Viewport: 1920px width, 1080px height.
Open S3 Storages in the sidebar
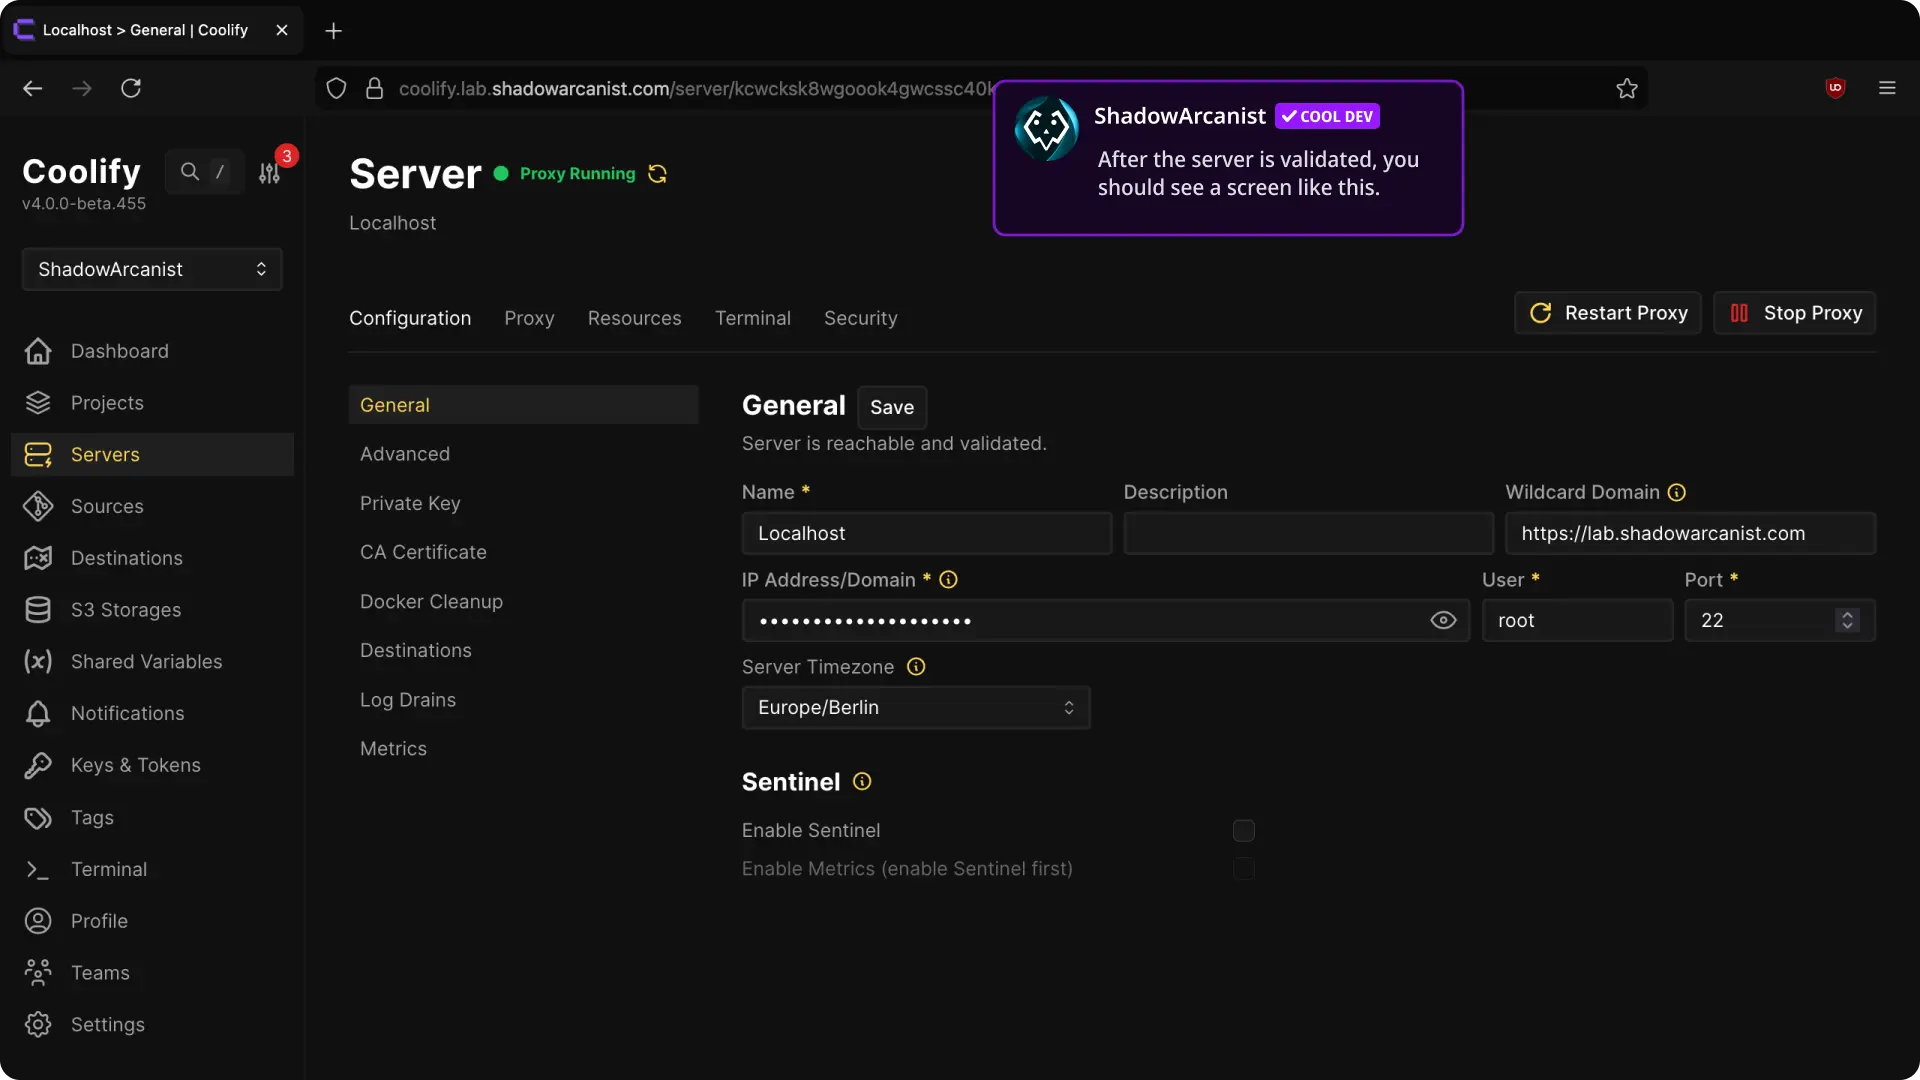pyautogui.click(x=125, y=610)
